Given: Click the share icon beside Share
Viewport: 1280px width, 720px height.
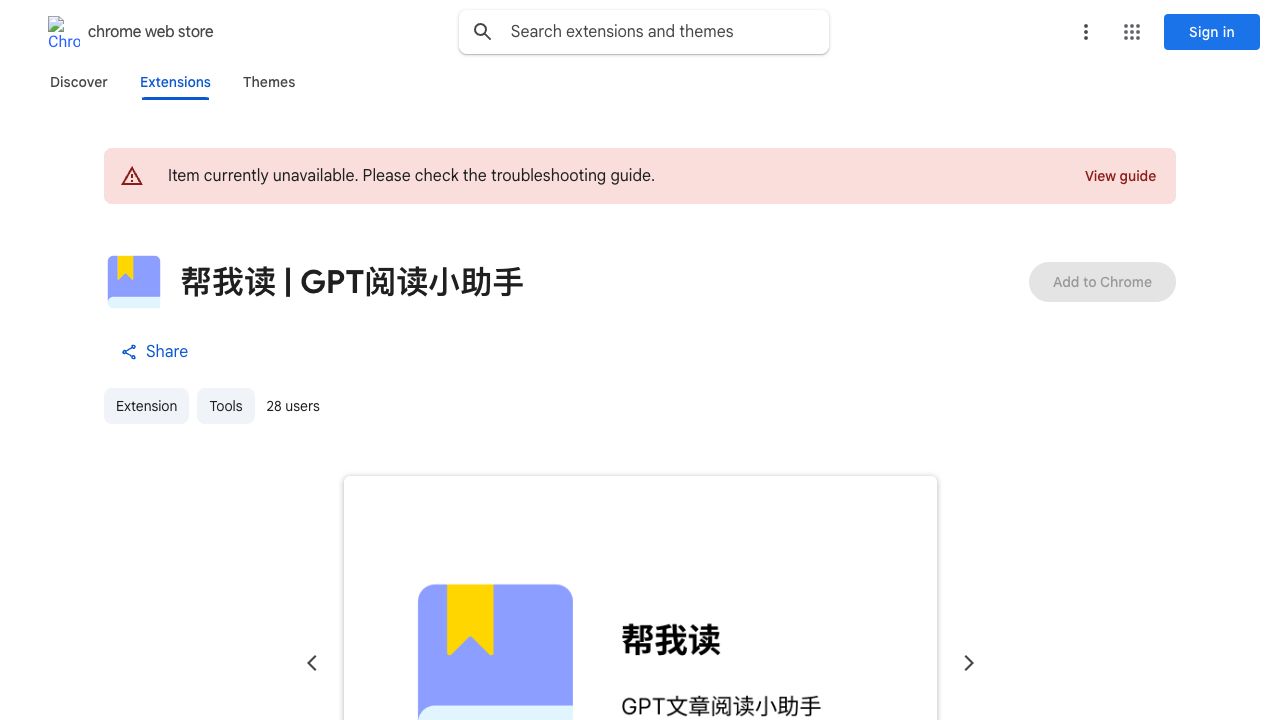Looking at the screenshot, I should pyautogui.click(x=129, y=352).
